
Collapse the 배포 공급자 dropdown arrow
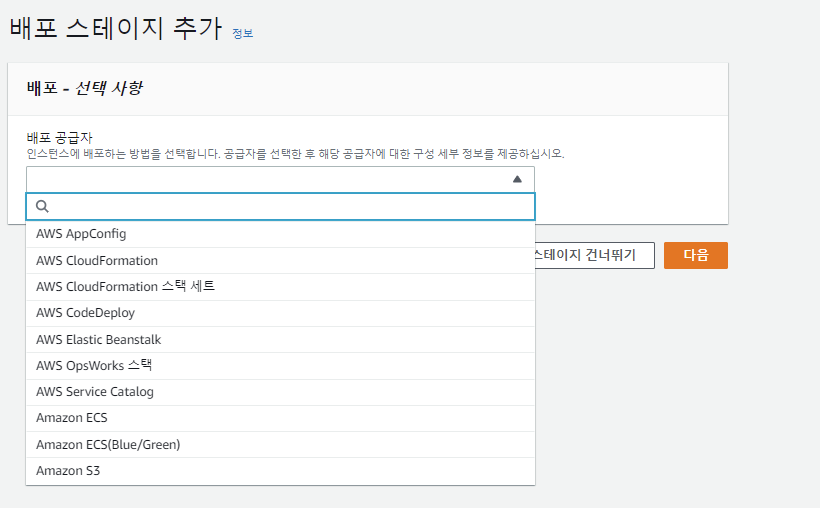[517, 179]
